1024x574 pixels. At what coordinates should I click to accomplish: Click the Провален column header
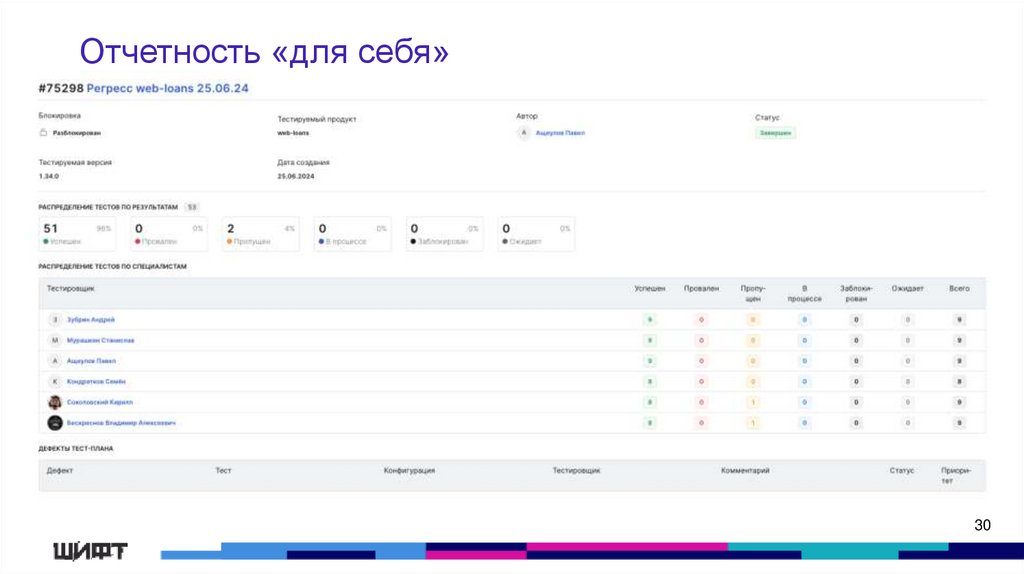[701, 288]
